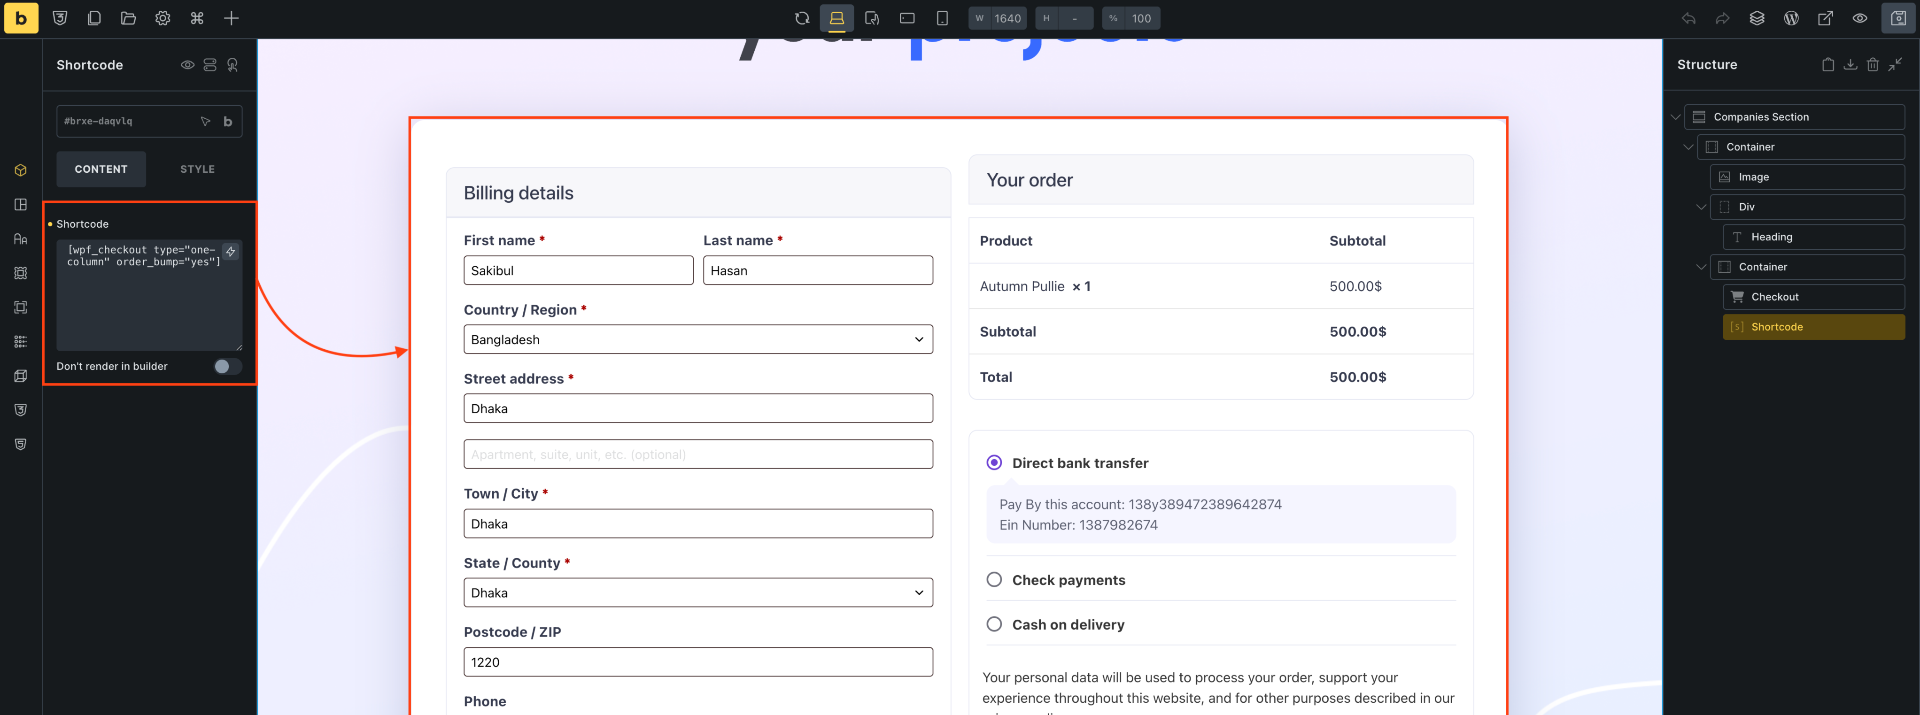
Task: Click the plus icon to add element
Action: (x=231, y=18)
